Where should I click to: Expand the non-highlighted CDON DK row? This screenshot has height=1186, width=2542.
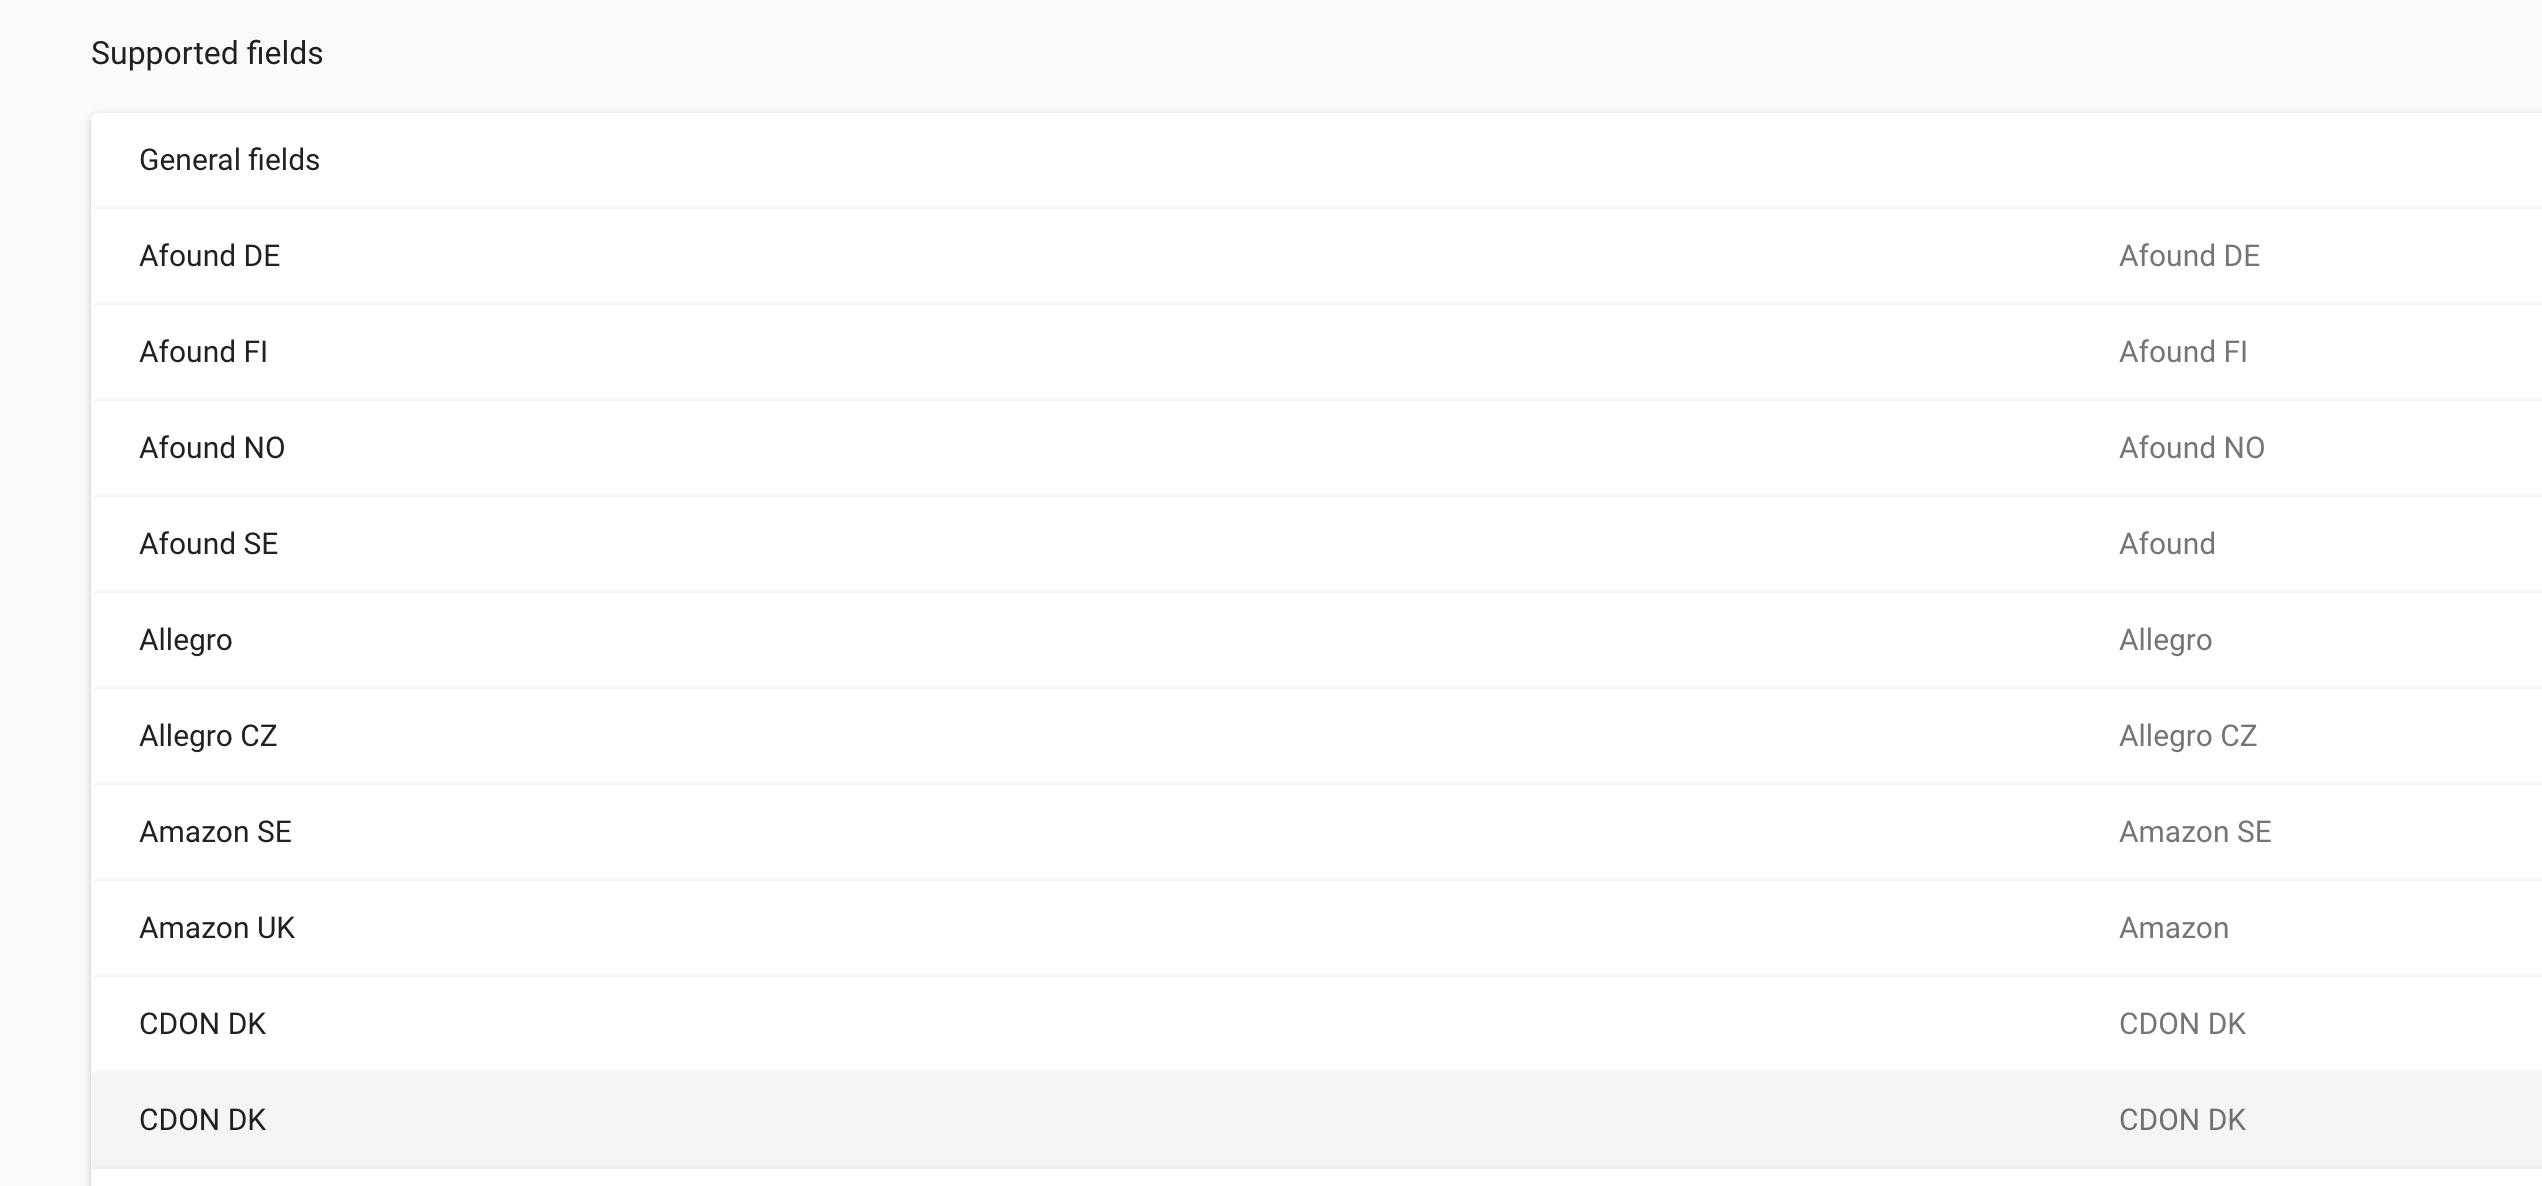tap(1316, 1024)
